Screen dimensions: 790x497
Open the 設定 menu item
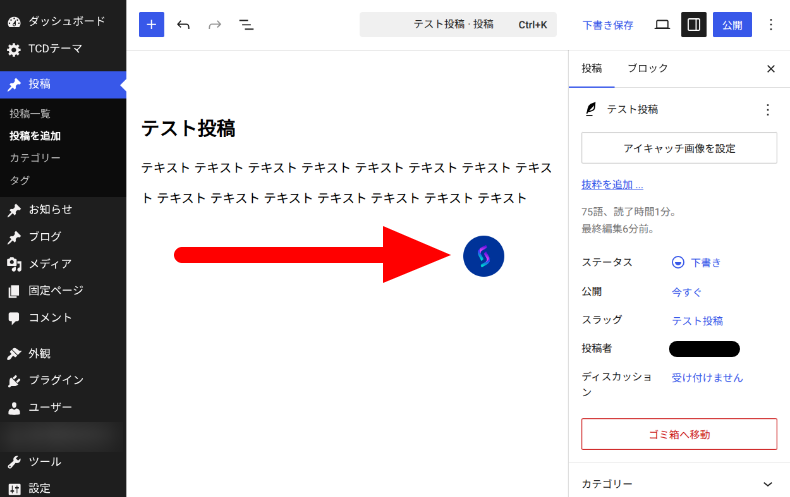tap(63, 488)
